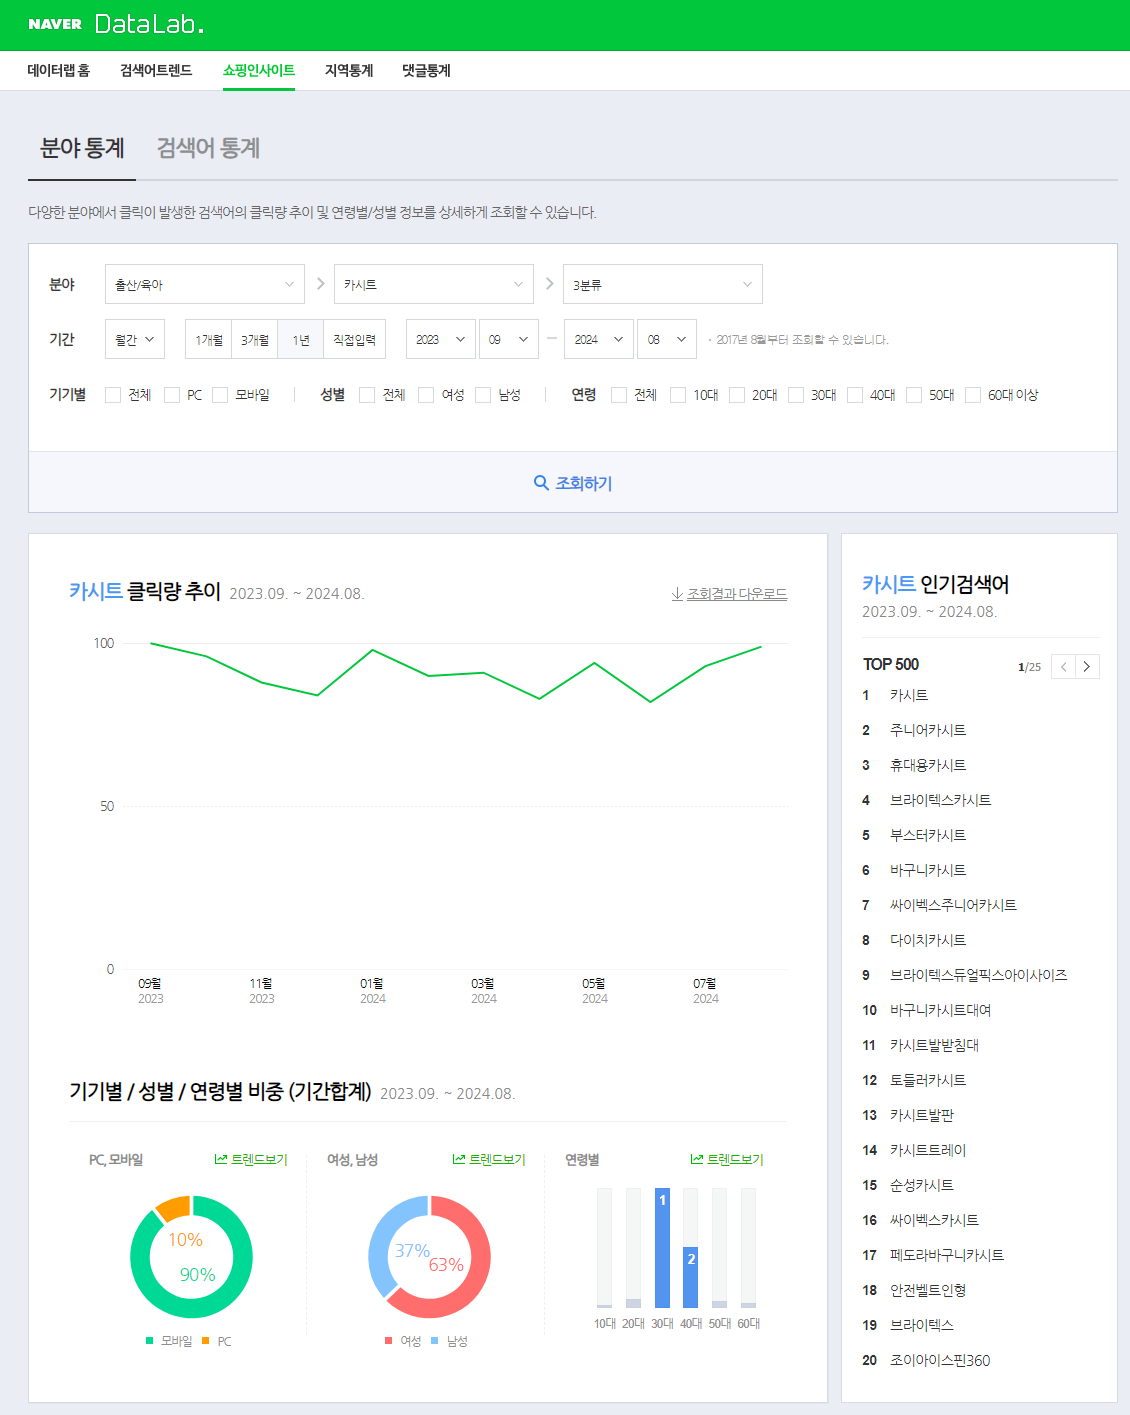
Task: Enable the 30대 checkbox under 연령
Action: (x=795, y=395)
